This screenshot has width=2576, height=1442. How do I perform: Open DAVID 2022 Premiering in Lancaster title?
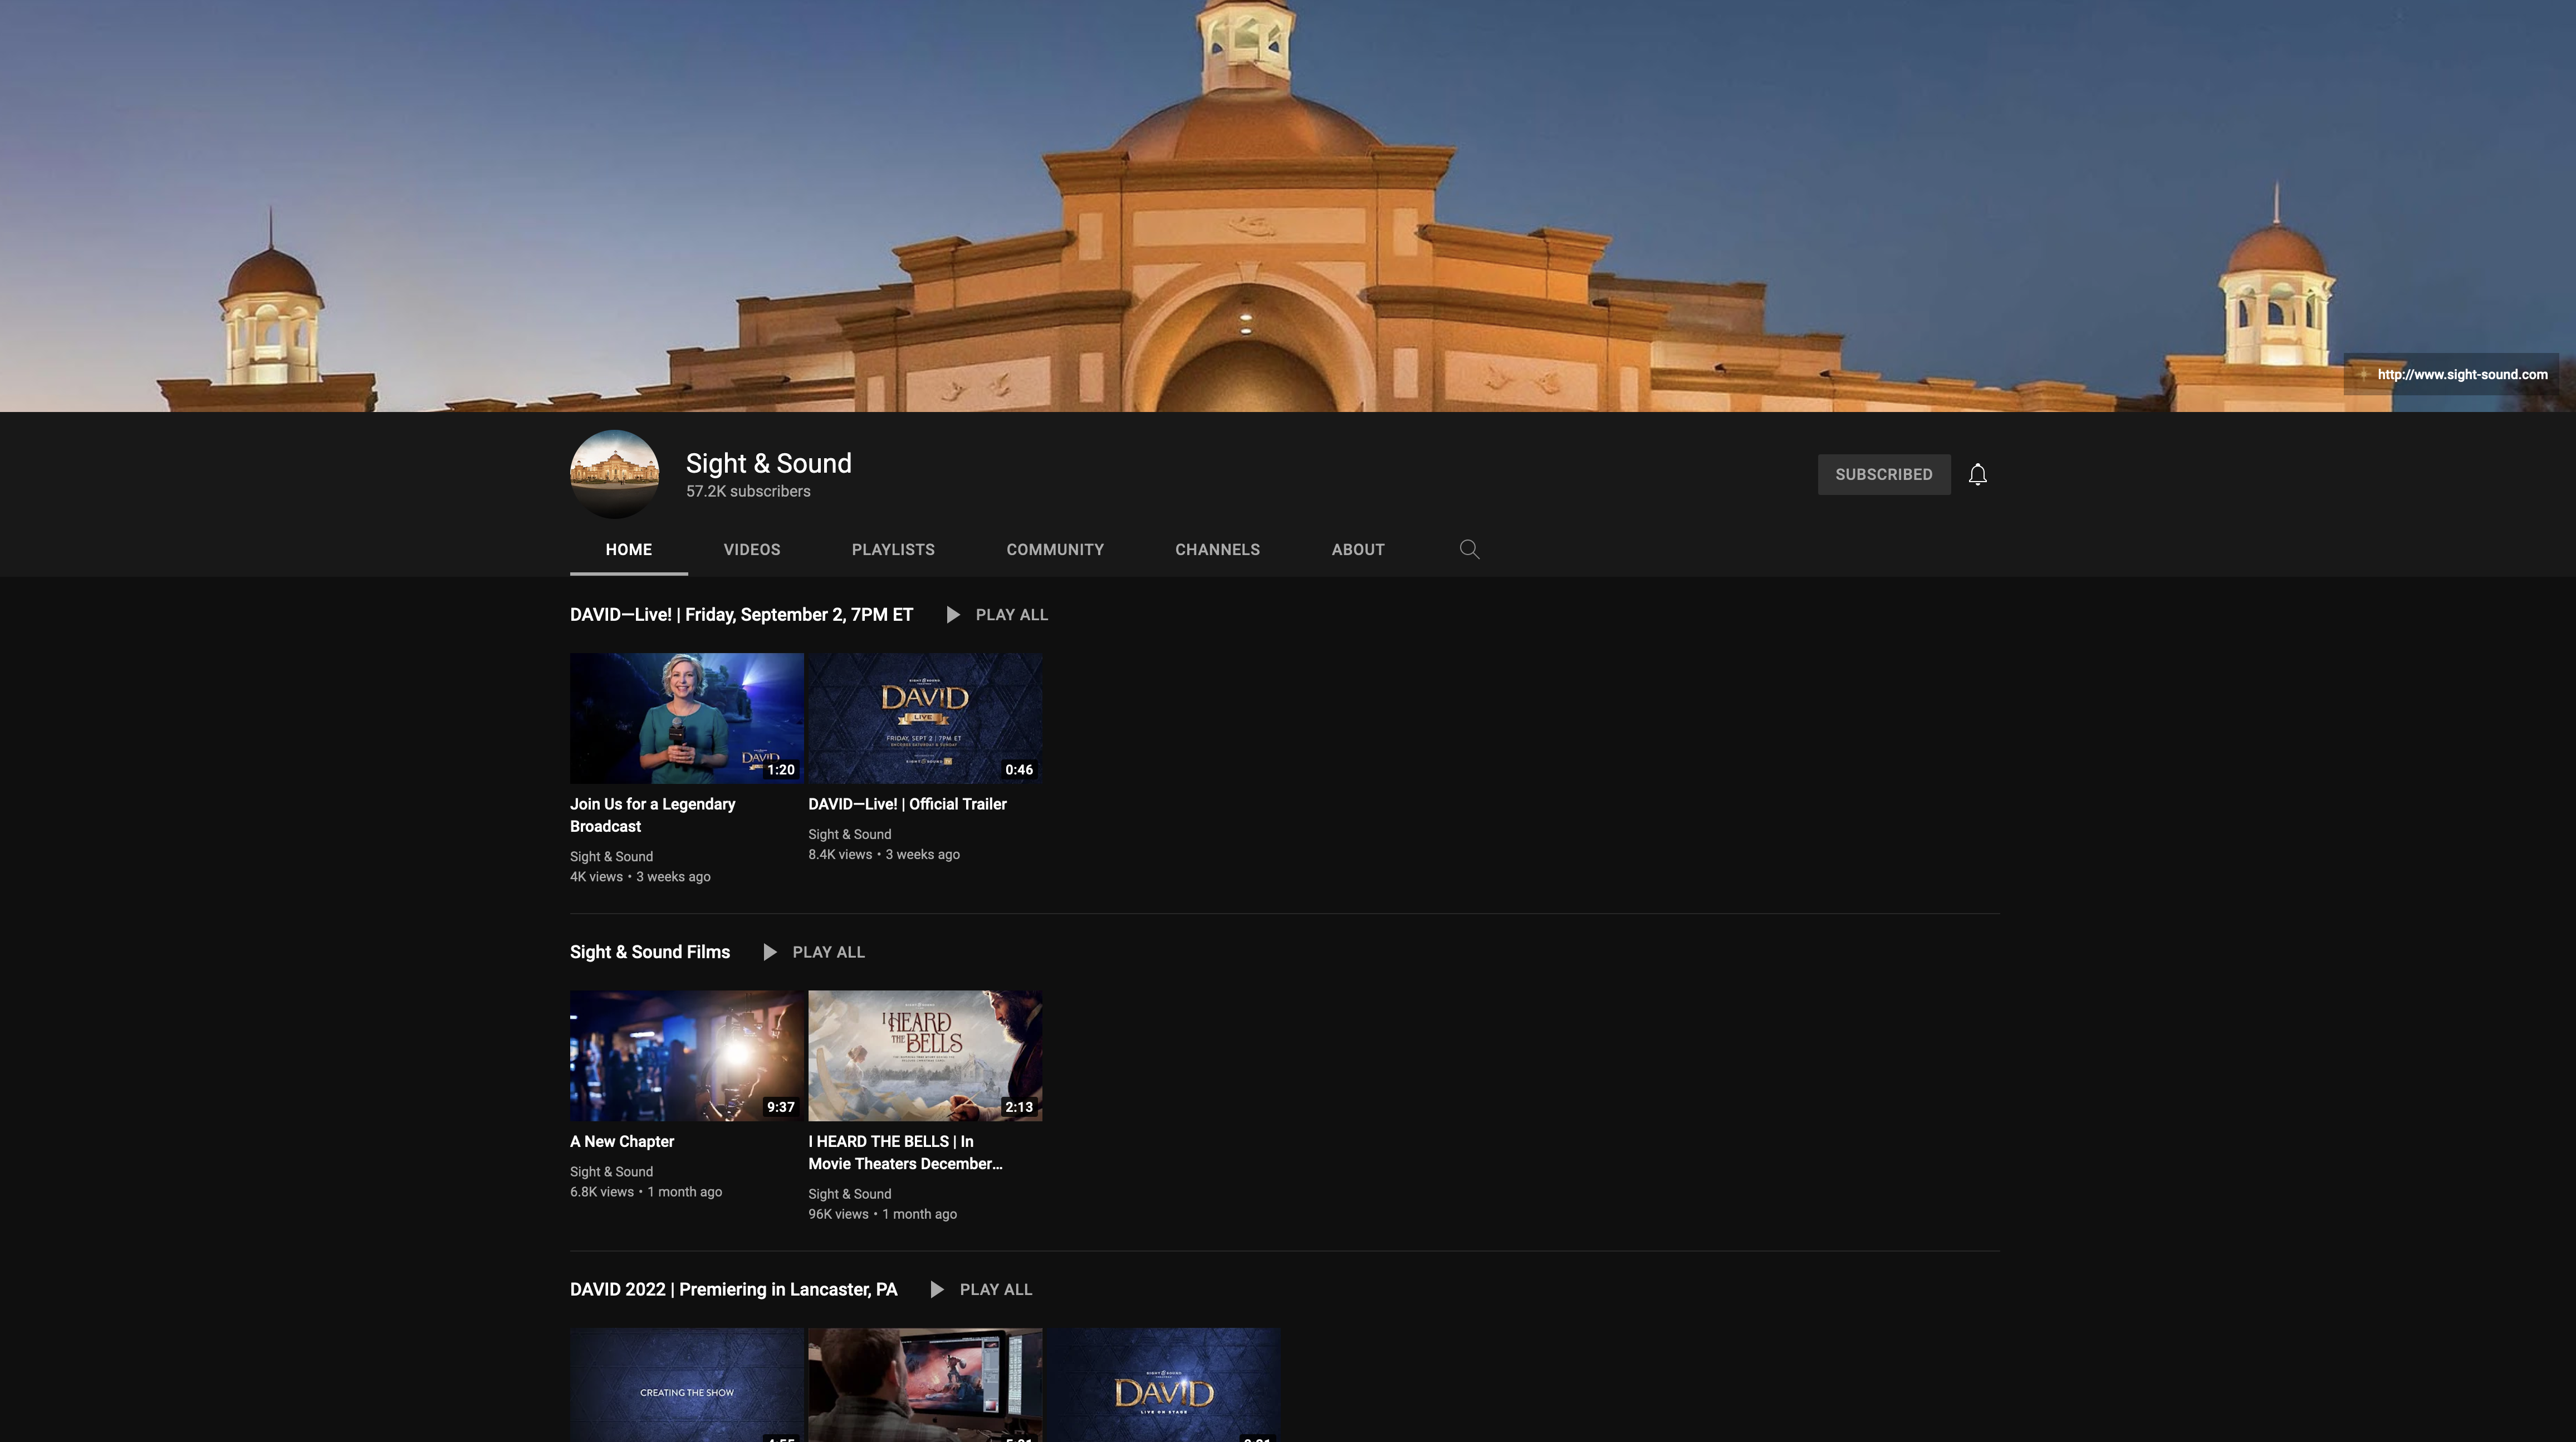(733, 1290)
